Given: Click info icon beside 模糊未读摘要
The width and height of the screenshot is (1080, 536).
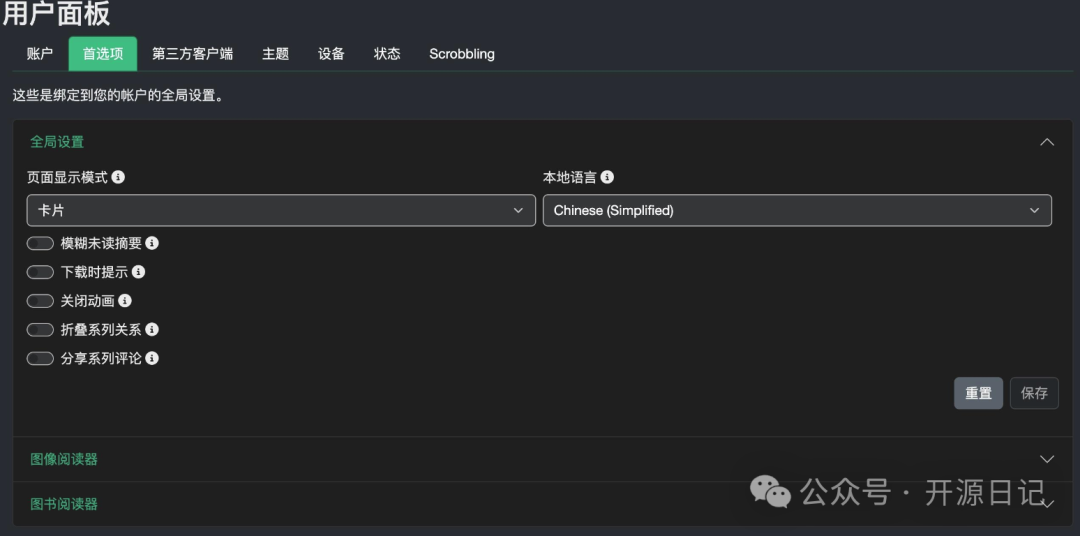Looking at the screenshot, I should pos(152,243).
